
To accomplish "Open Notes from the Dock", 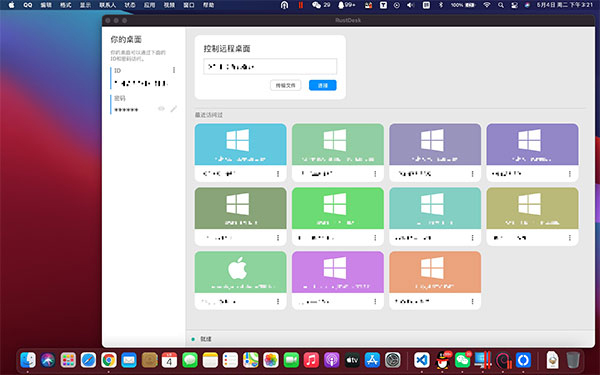I will point(210,360).
